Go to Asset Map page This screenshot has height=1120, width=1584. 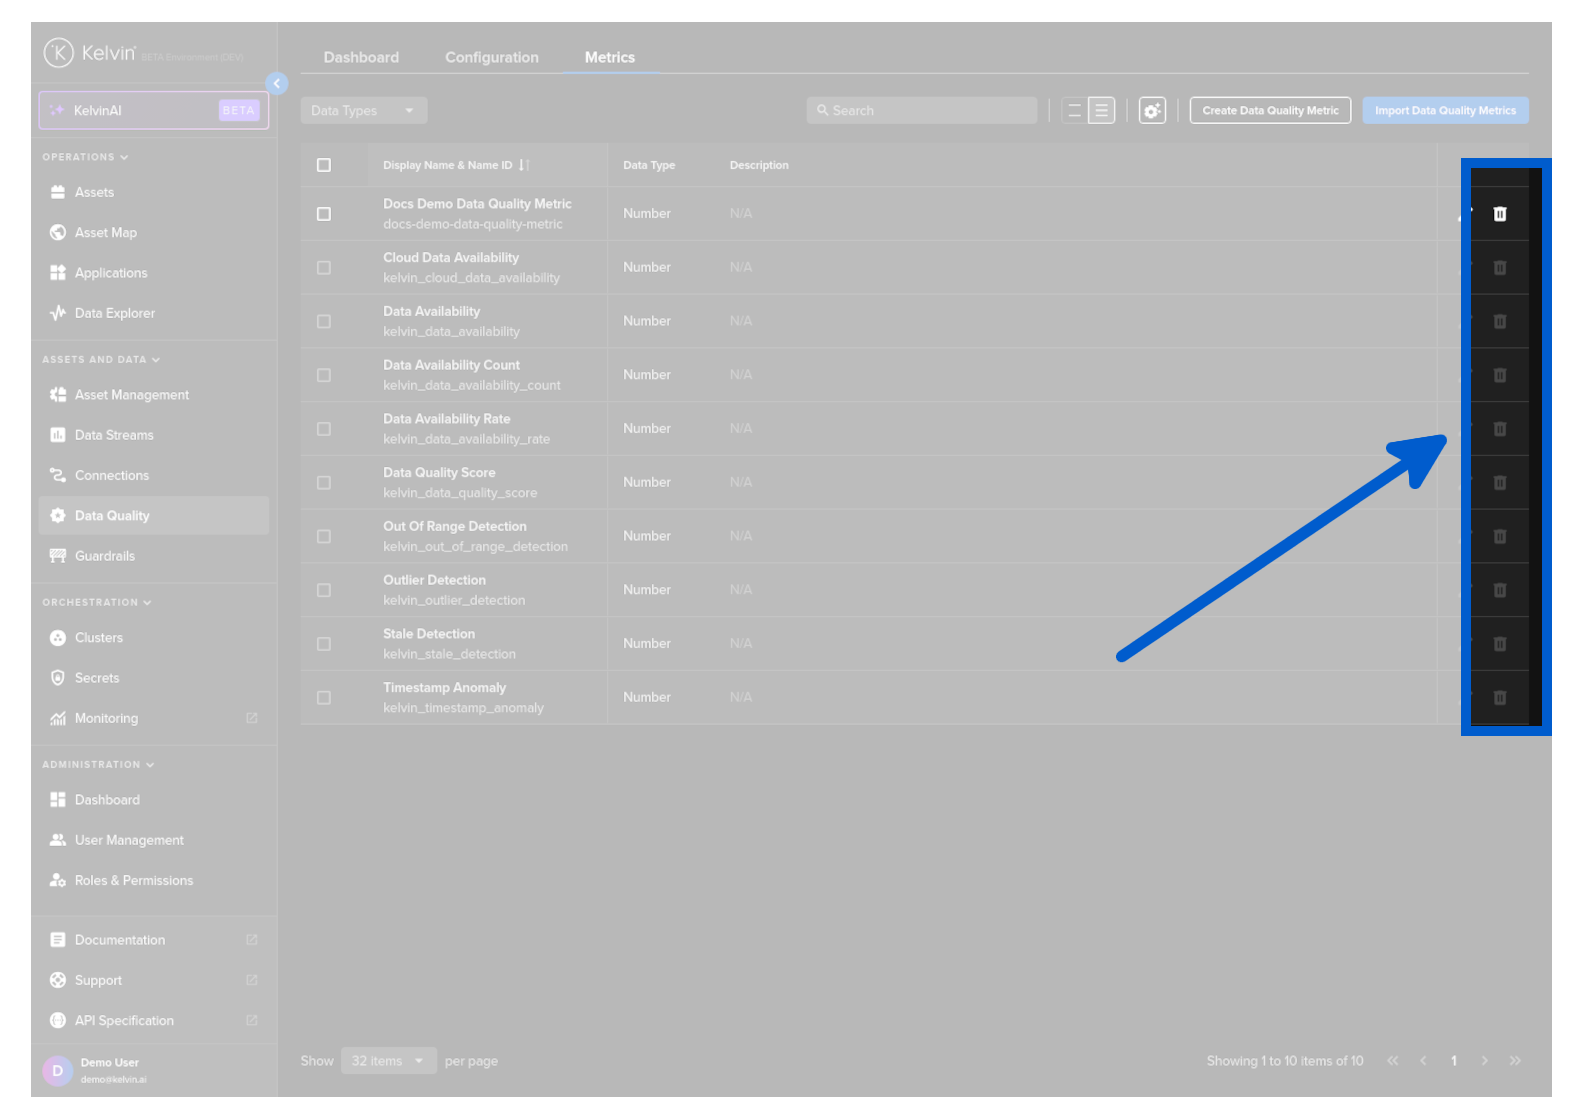pos(105,233)
